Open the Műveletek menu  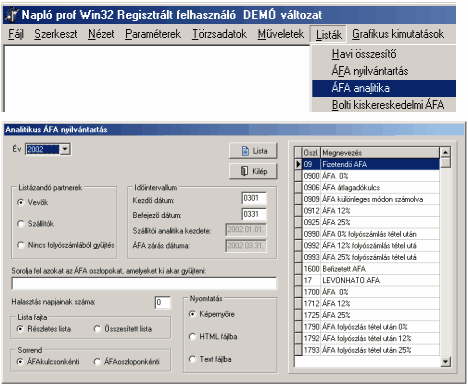[x=281, y=34]
